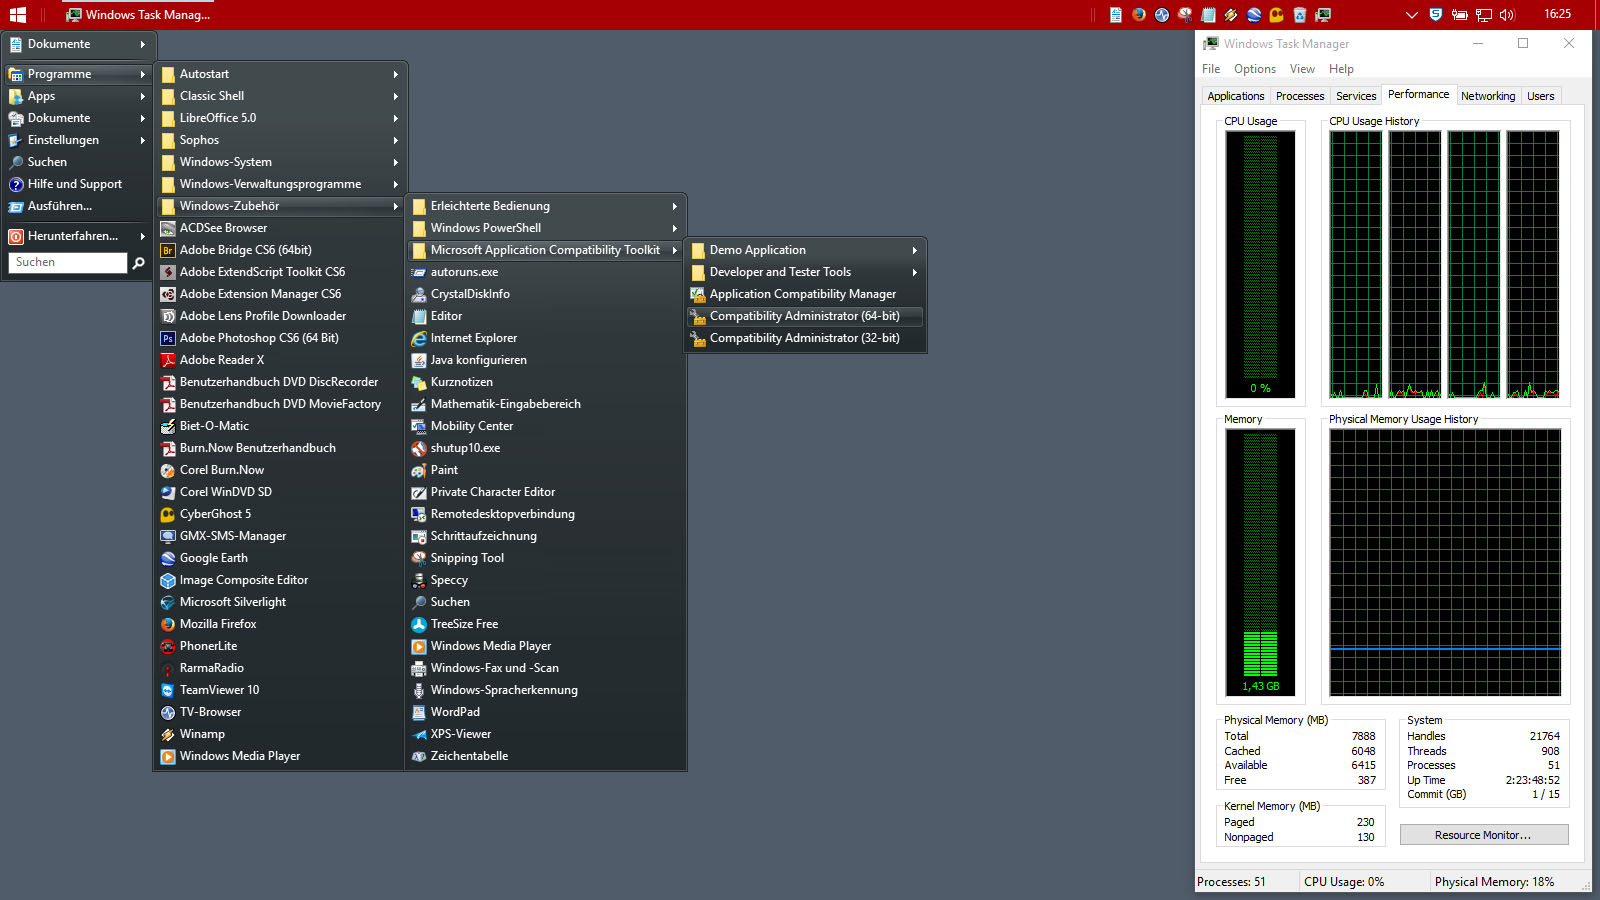This screenshot has height=900, width=1600.
Task: Expand Windows-Verwaltungsprogramme submenu
Action: click(x=280, y=184)
